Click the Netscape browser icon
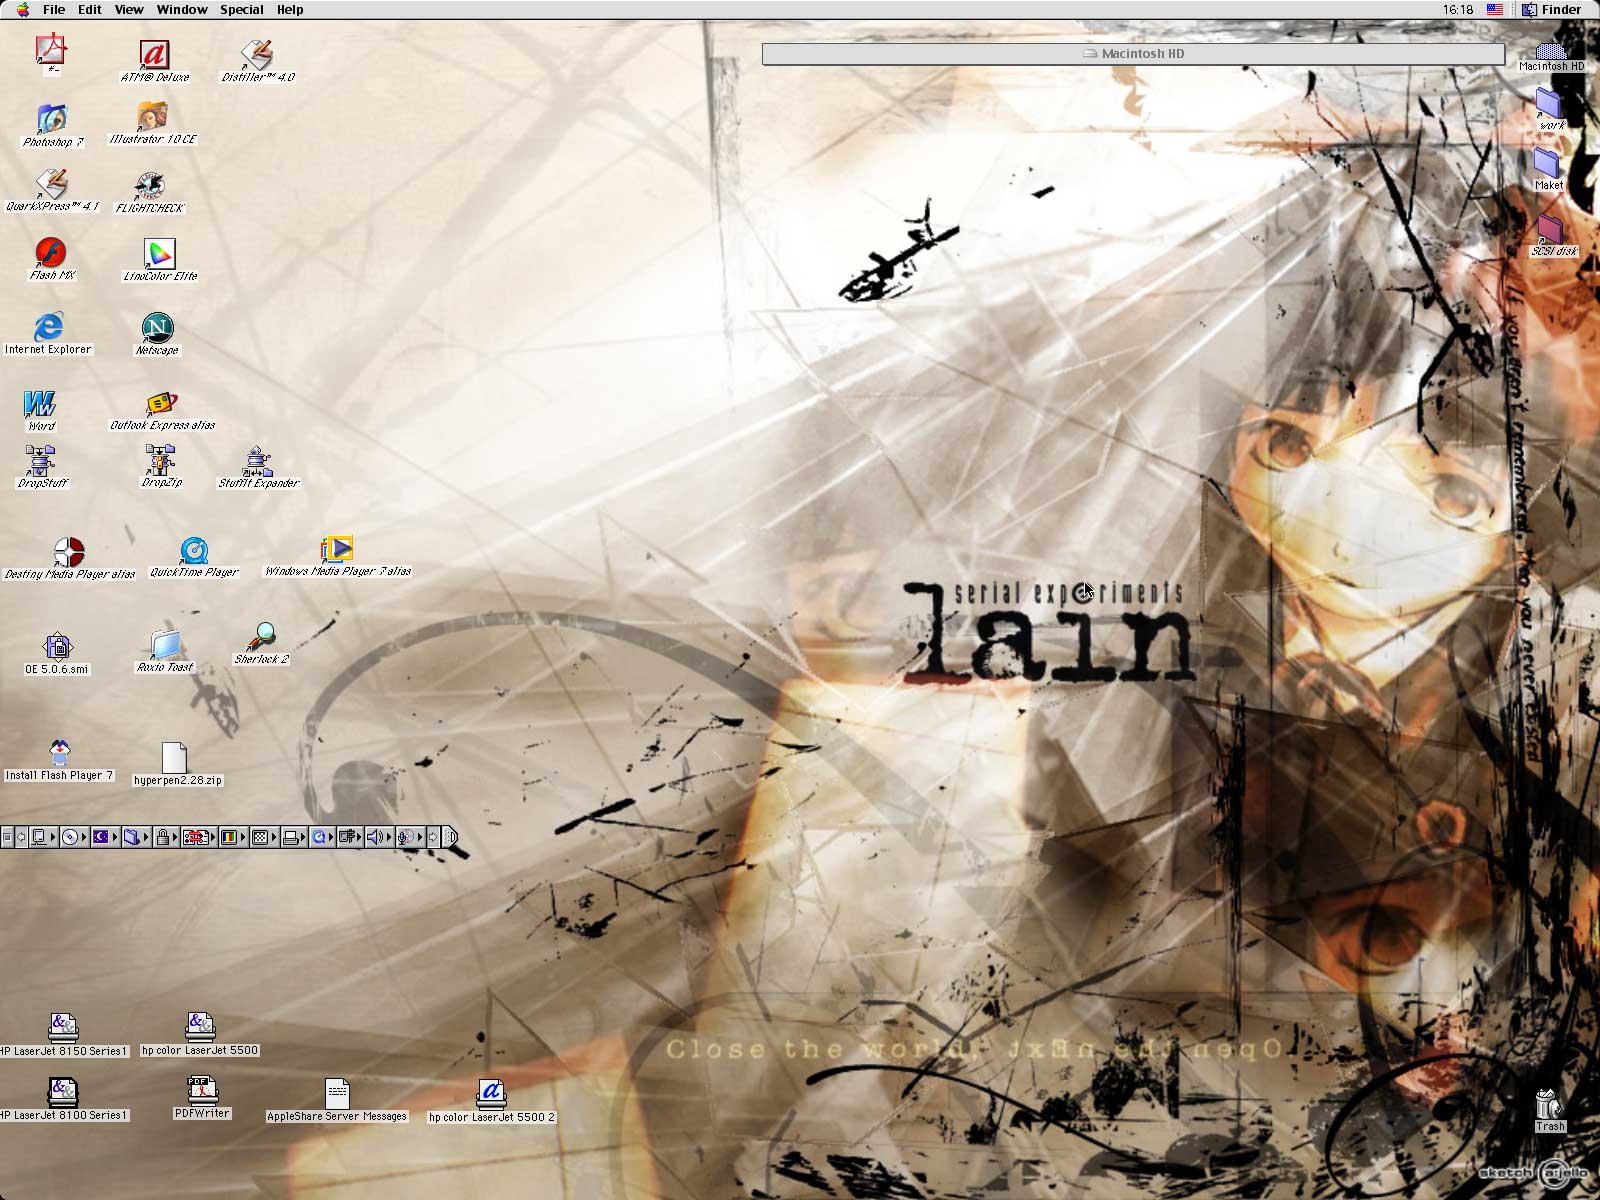The width and height of the screenshot is (1600, 1200). click(157, 327)
